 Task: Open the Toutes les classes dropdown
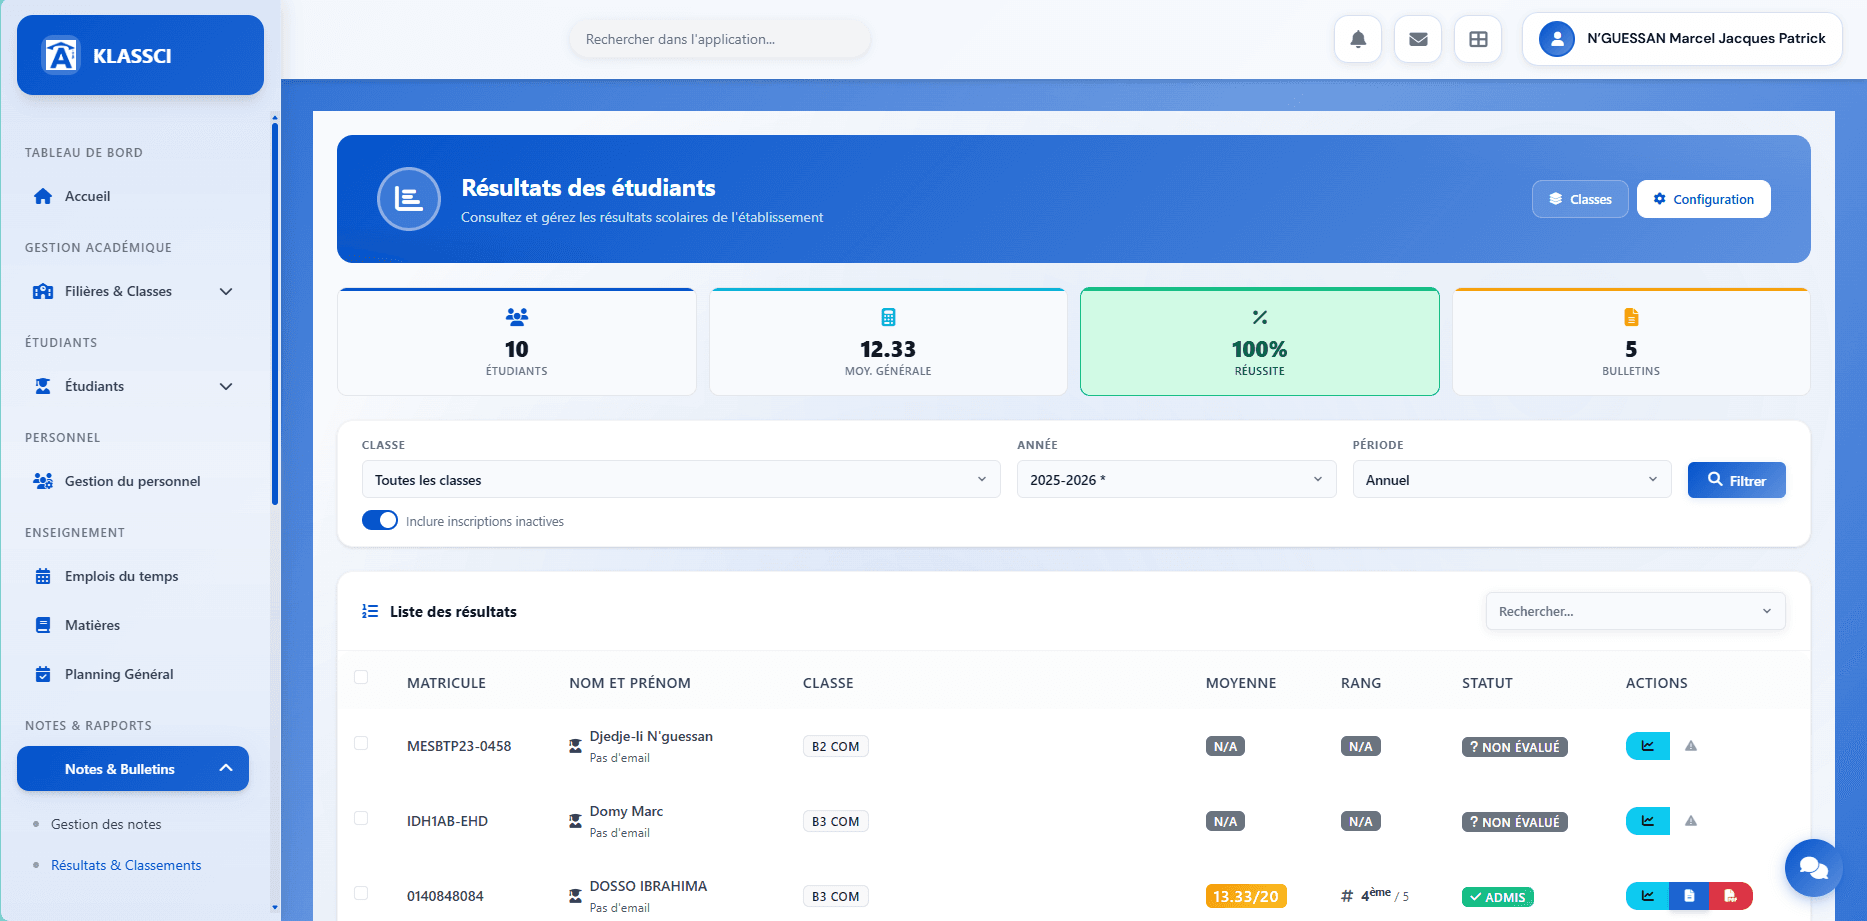tap(680, 480)
